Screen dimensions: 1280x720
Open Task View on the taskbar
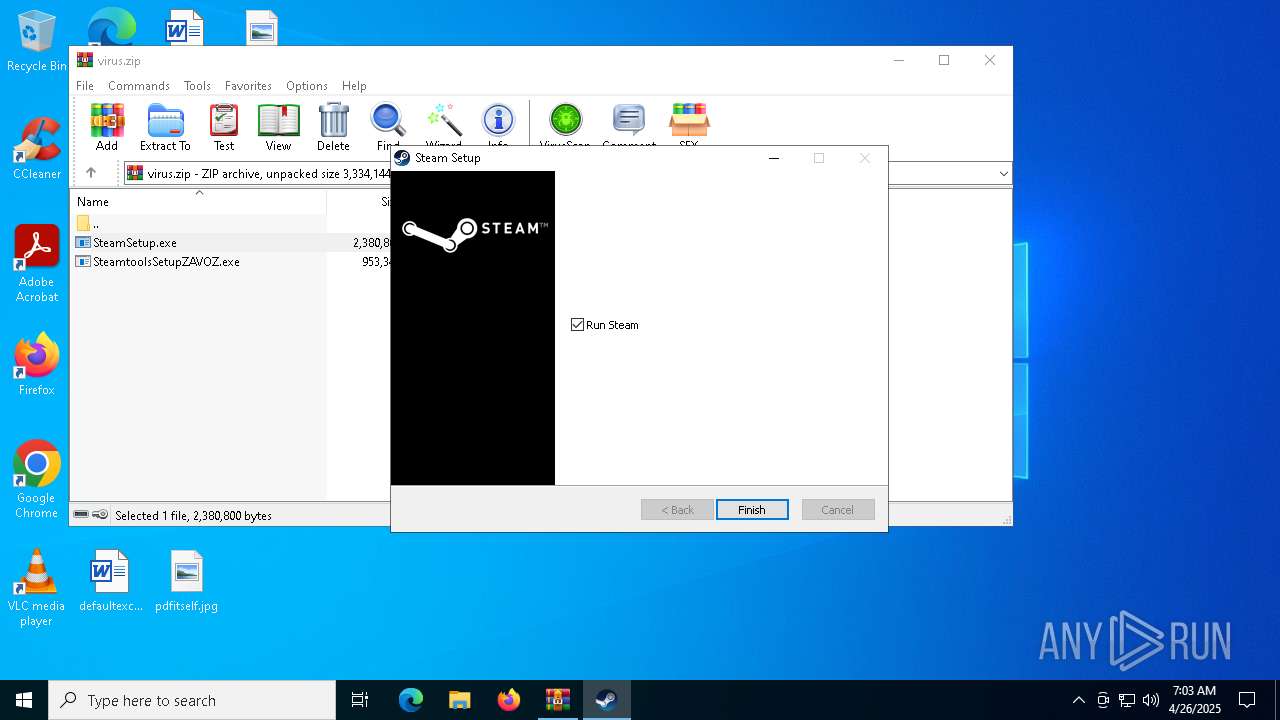360,700
